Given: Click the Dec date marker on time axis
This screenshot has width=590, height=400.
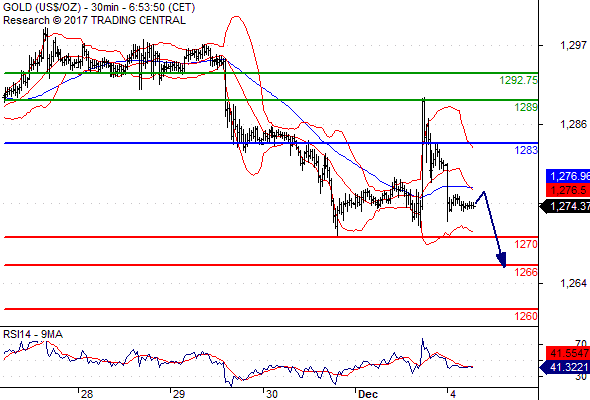Looking at the screenshot, I should 368,394.
